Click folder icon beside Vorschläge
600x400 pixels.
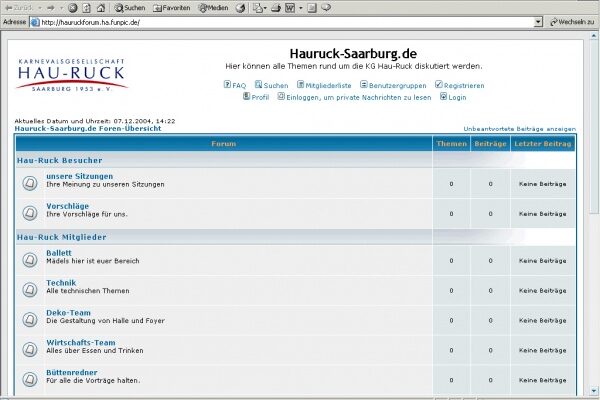coord(29,213)
